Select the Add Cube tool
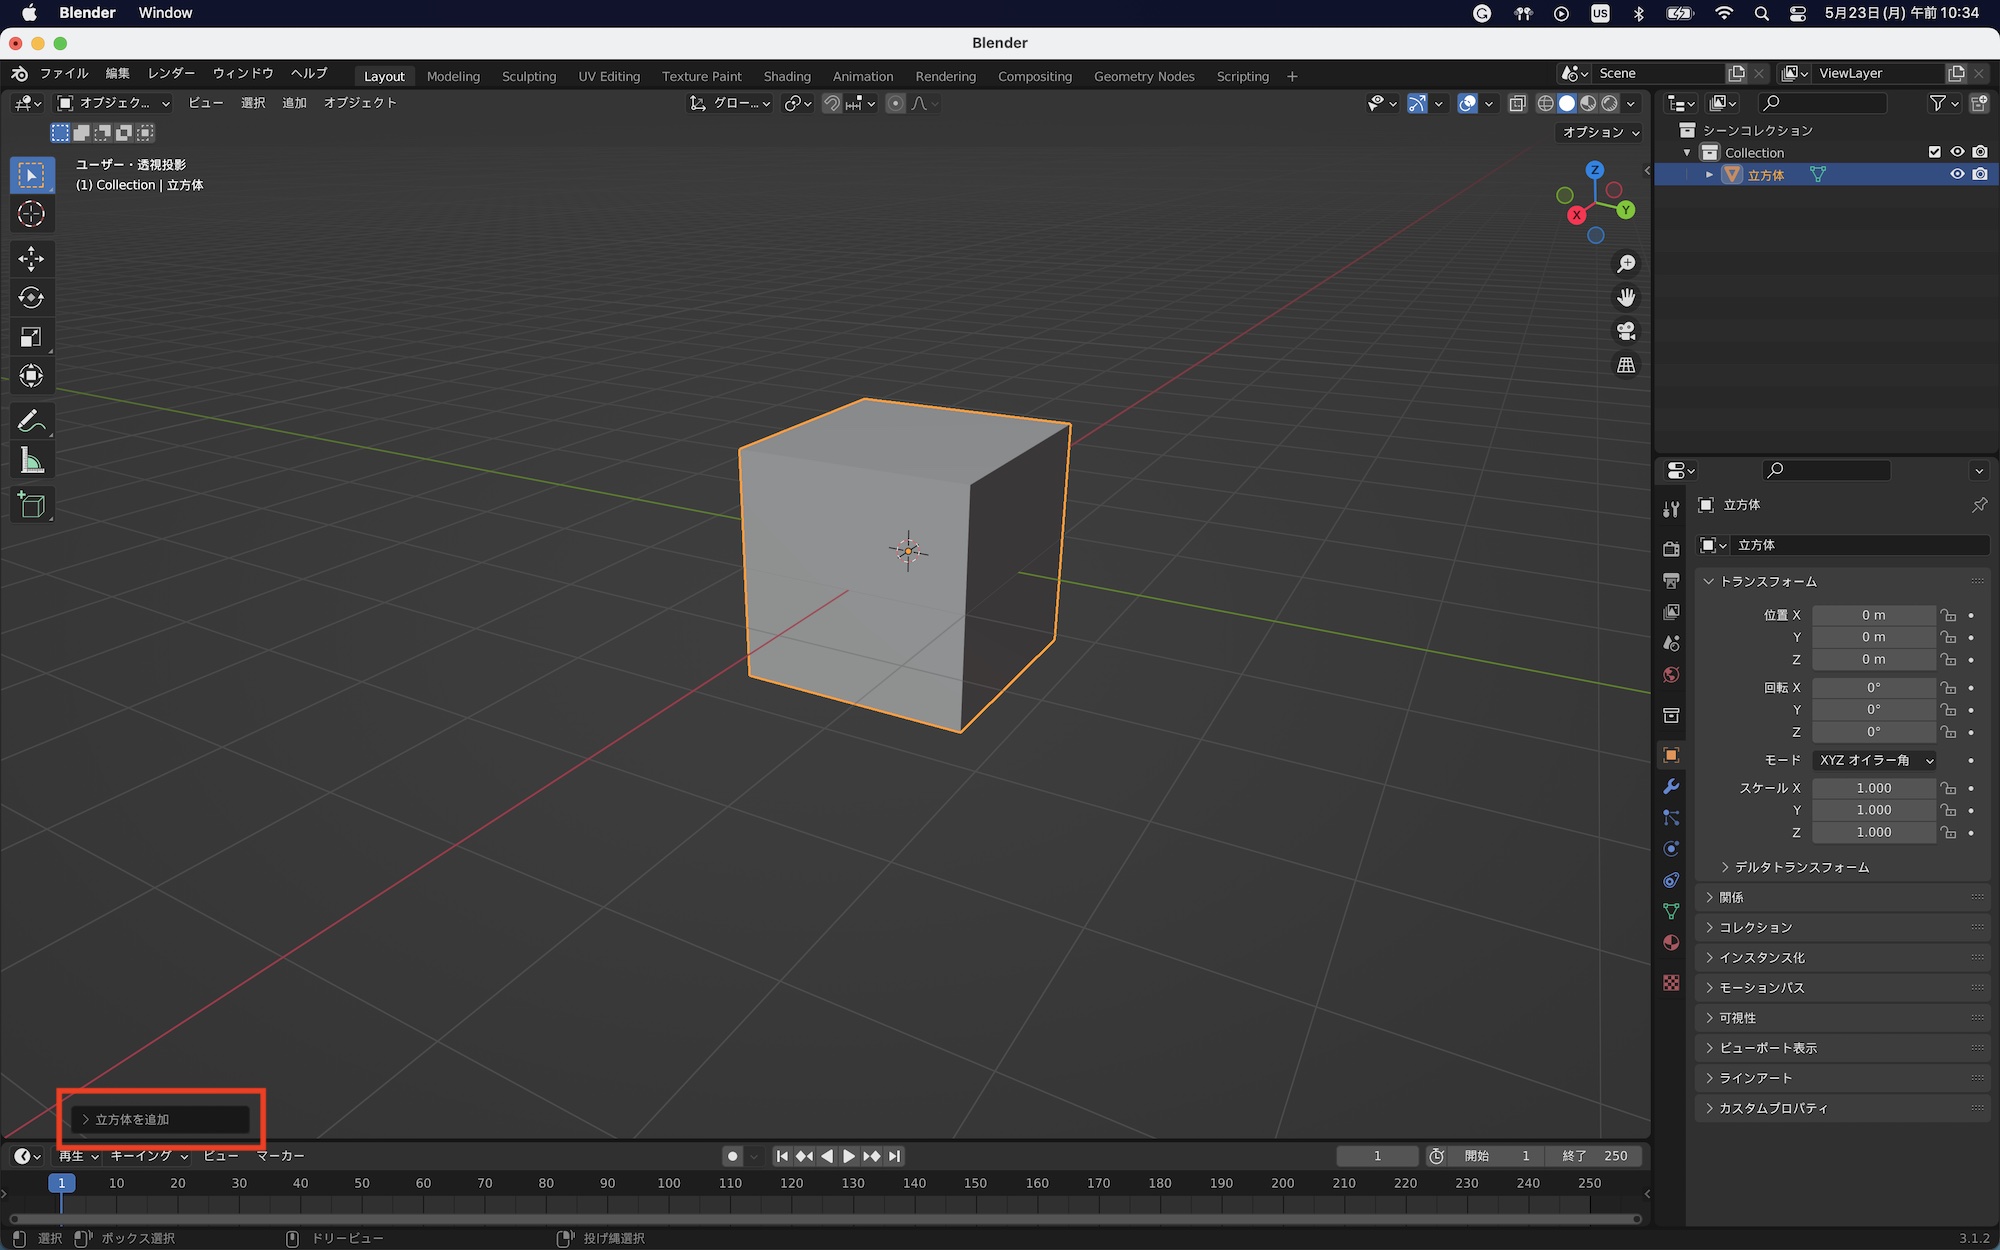This screenshot has height=1250, width=2000. pos(31,505)
